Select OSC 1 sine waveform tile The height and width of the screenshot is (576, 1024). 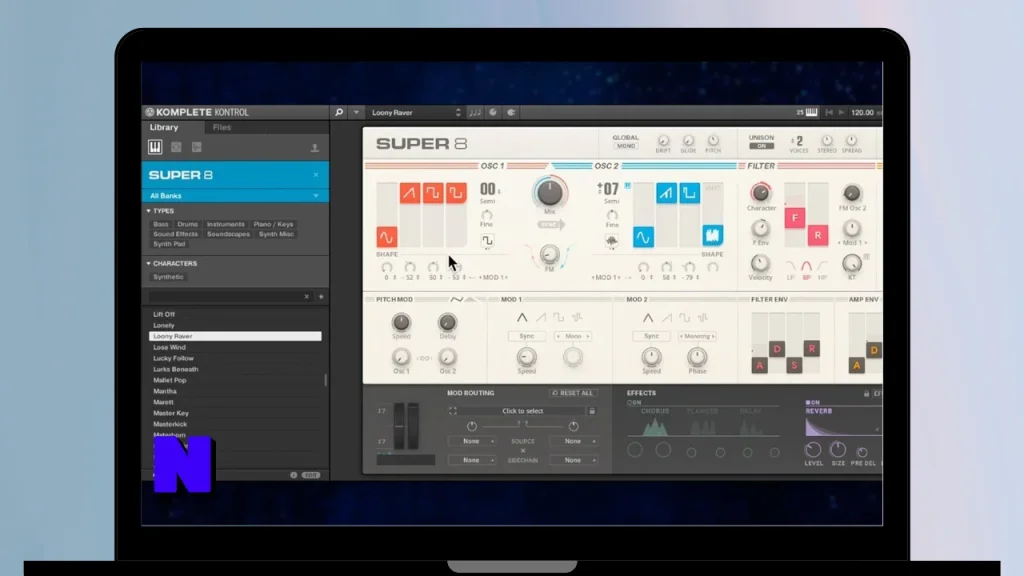[x=387, y=236]
